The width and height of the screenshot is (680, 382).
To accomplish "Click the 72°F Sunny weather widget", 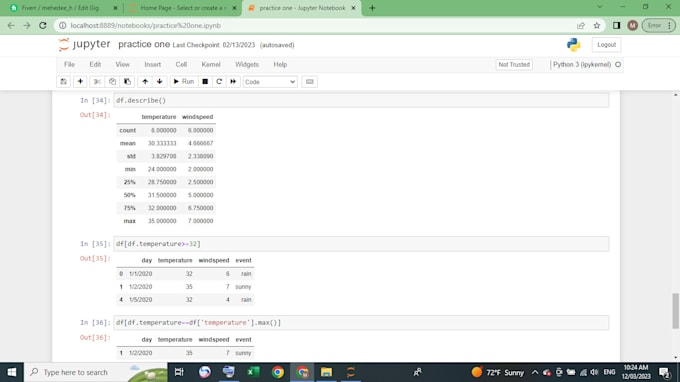I will pos(497,372).
